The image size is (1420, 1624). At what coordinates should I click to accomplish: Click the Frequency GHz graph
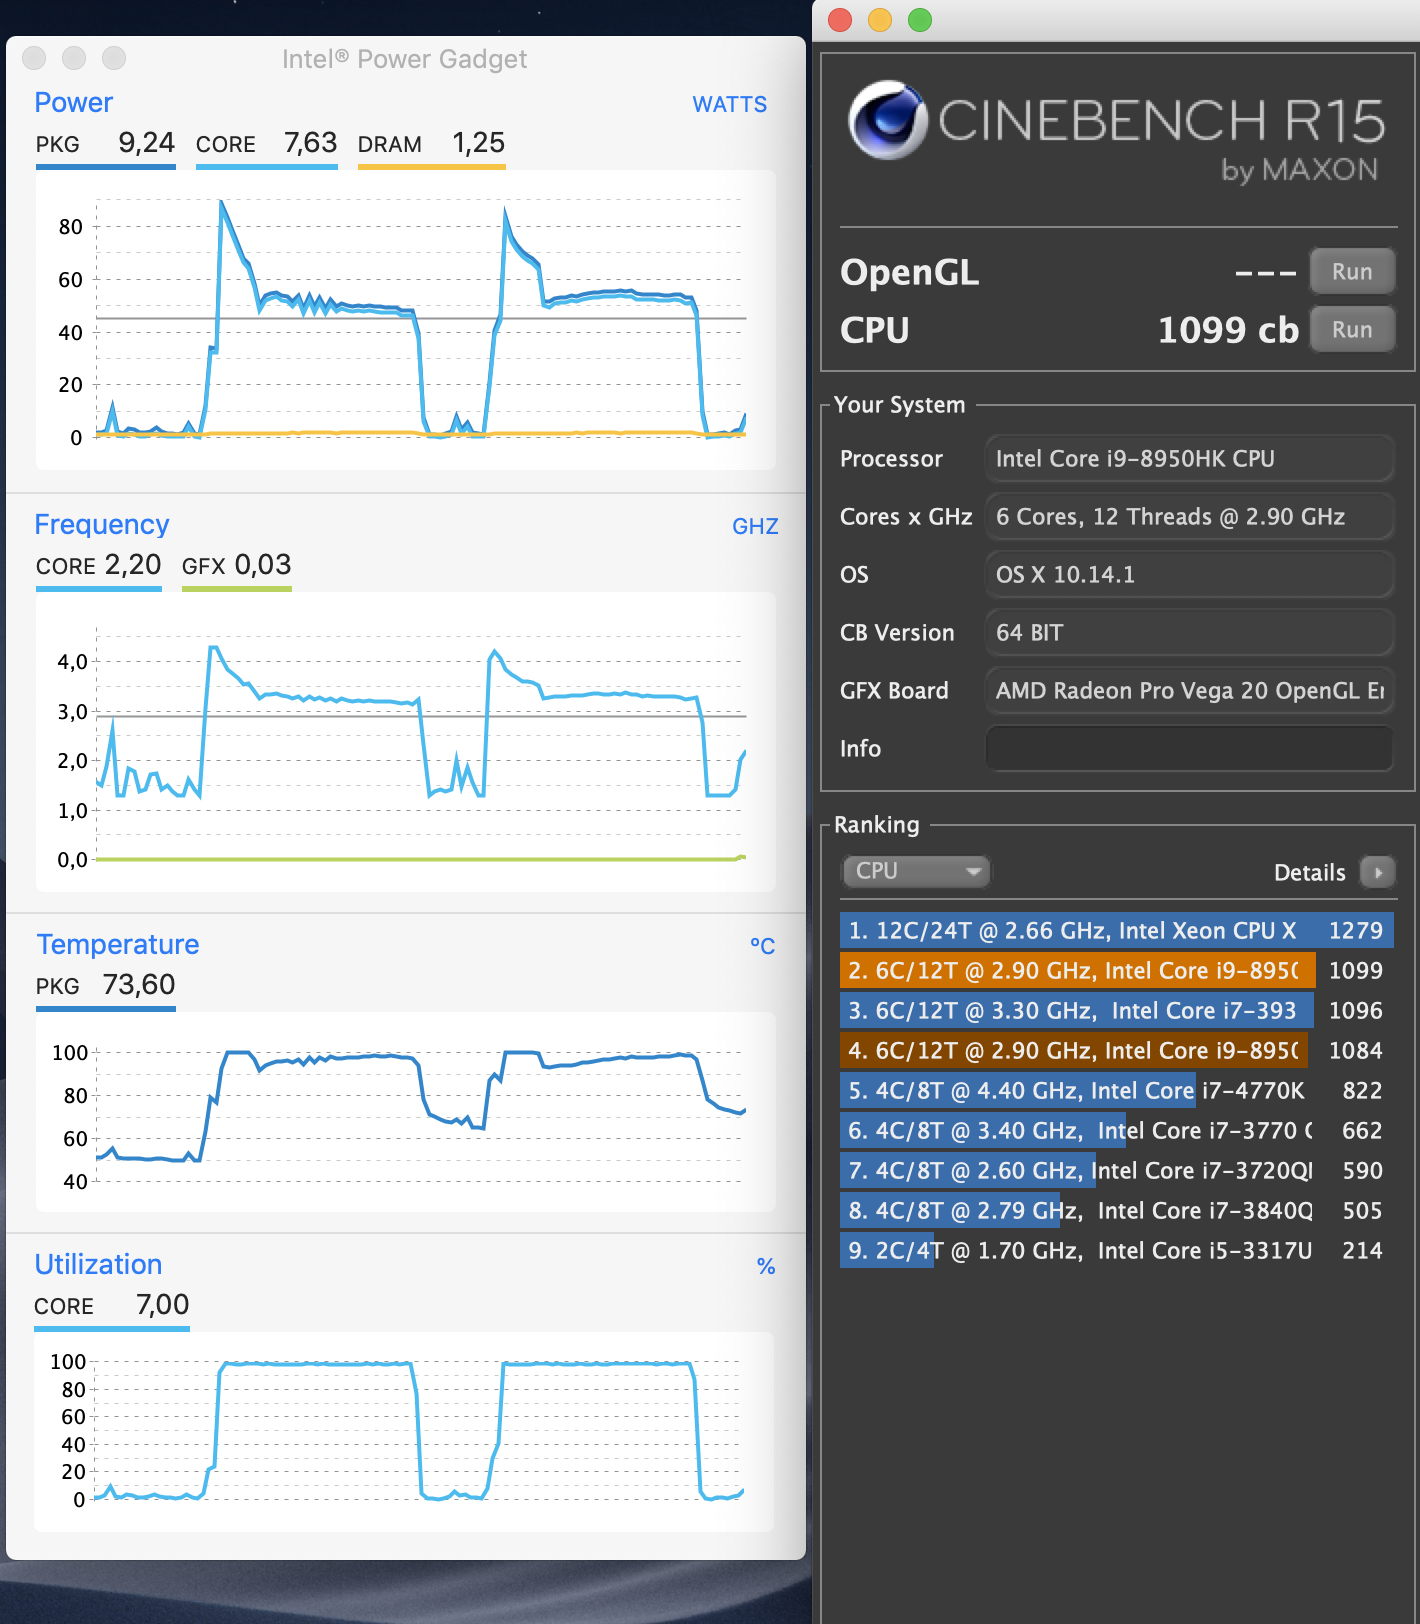[x=406, y=742]
